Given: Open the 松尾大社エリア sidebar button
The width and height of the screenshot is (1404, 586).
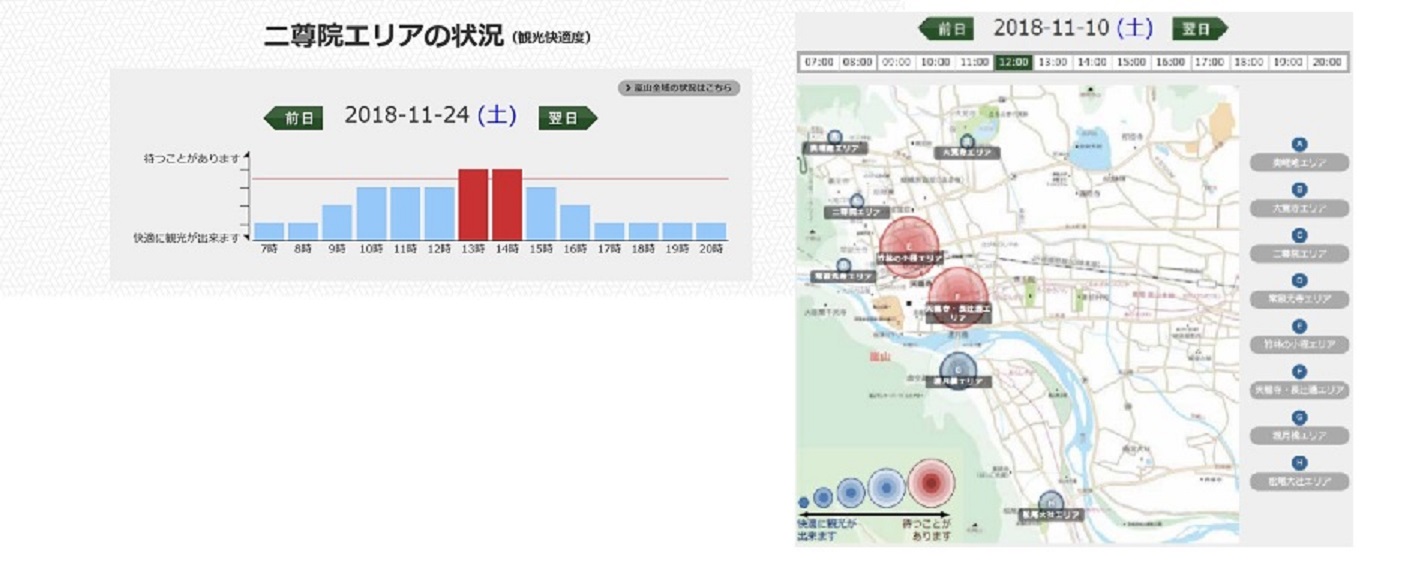Looking at the screenshot, I should 1299,481.
